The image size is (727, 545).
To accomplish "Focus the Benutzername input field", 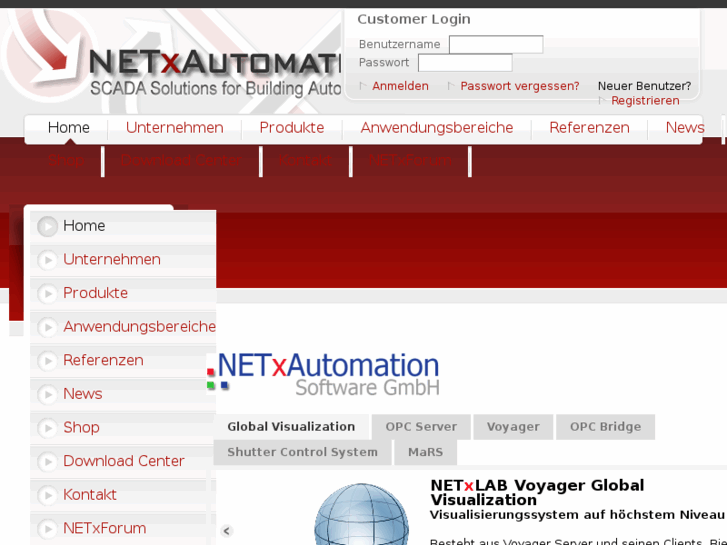I will (x=496, y=45).
